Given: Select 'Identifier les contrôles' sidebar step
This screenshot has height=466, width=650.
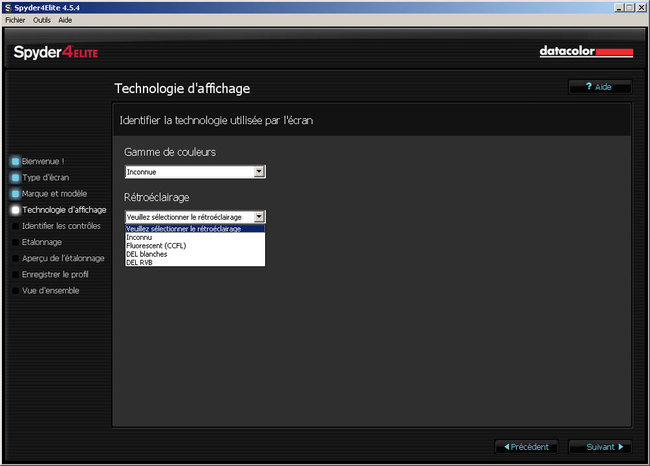Looking at the screenshot, I should [61, 226].
